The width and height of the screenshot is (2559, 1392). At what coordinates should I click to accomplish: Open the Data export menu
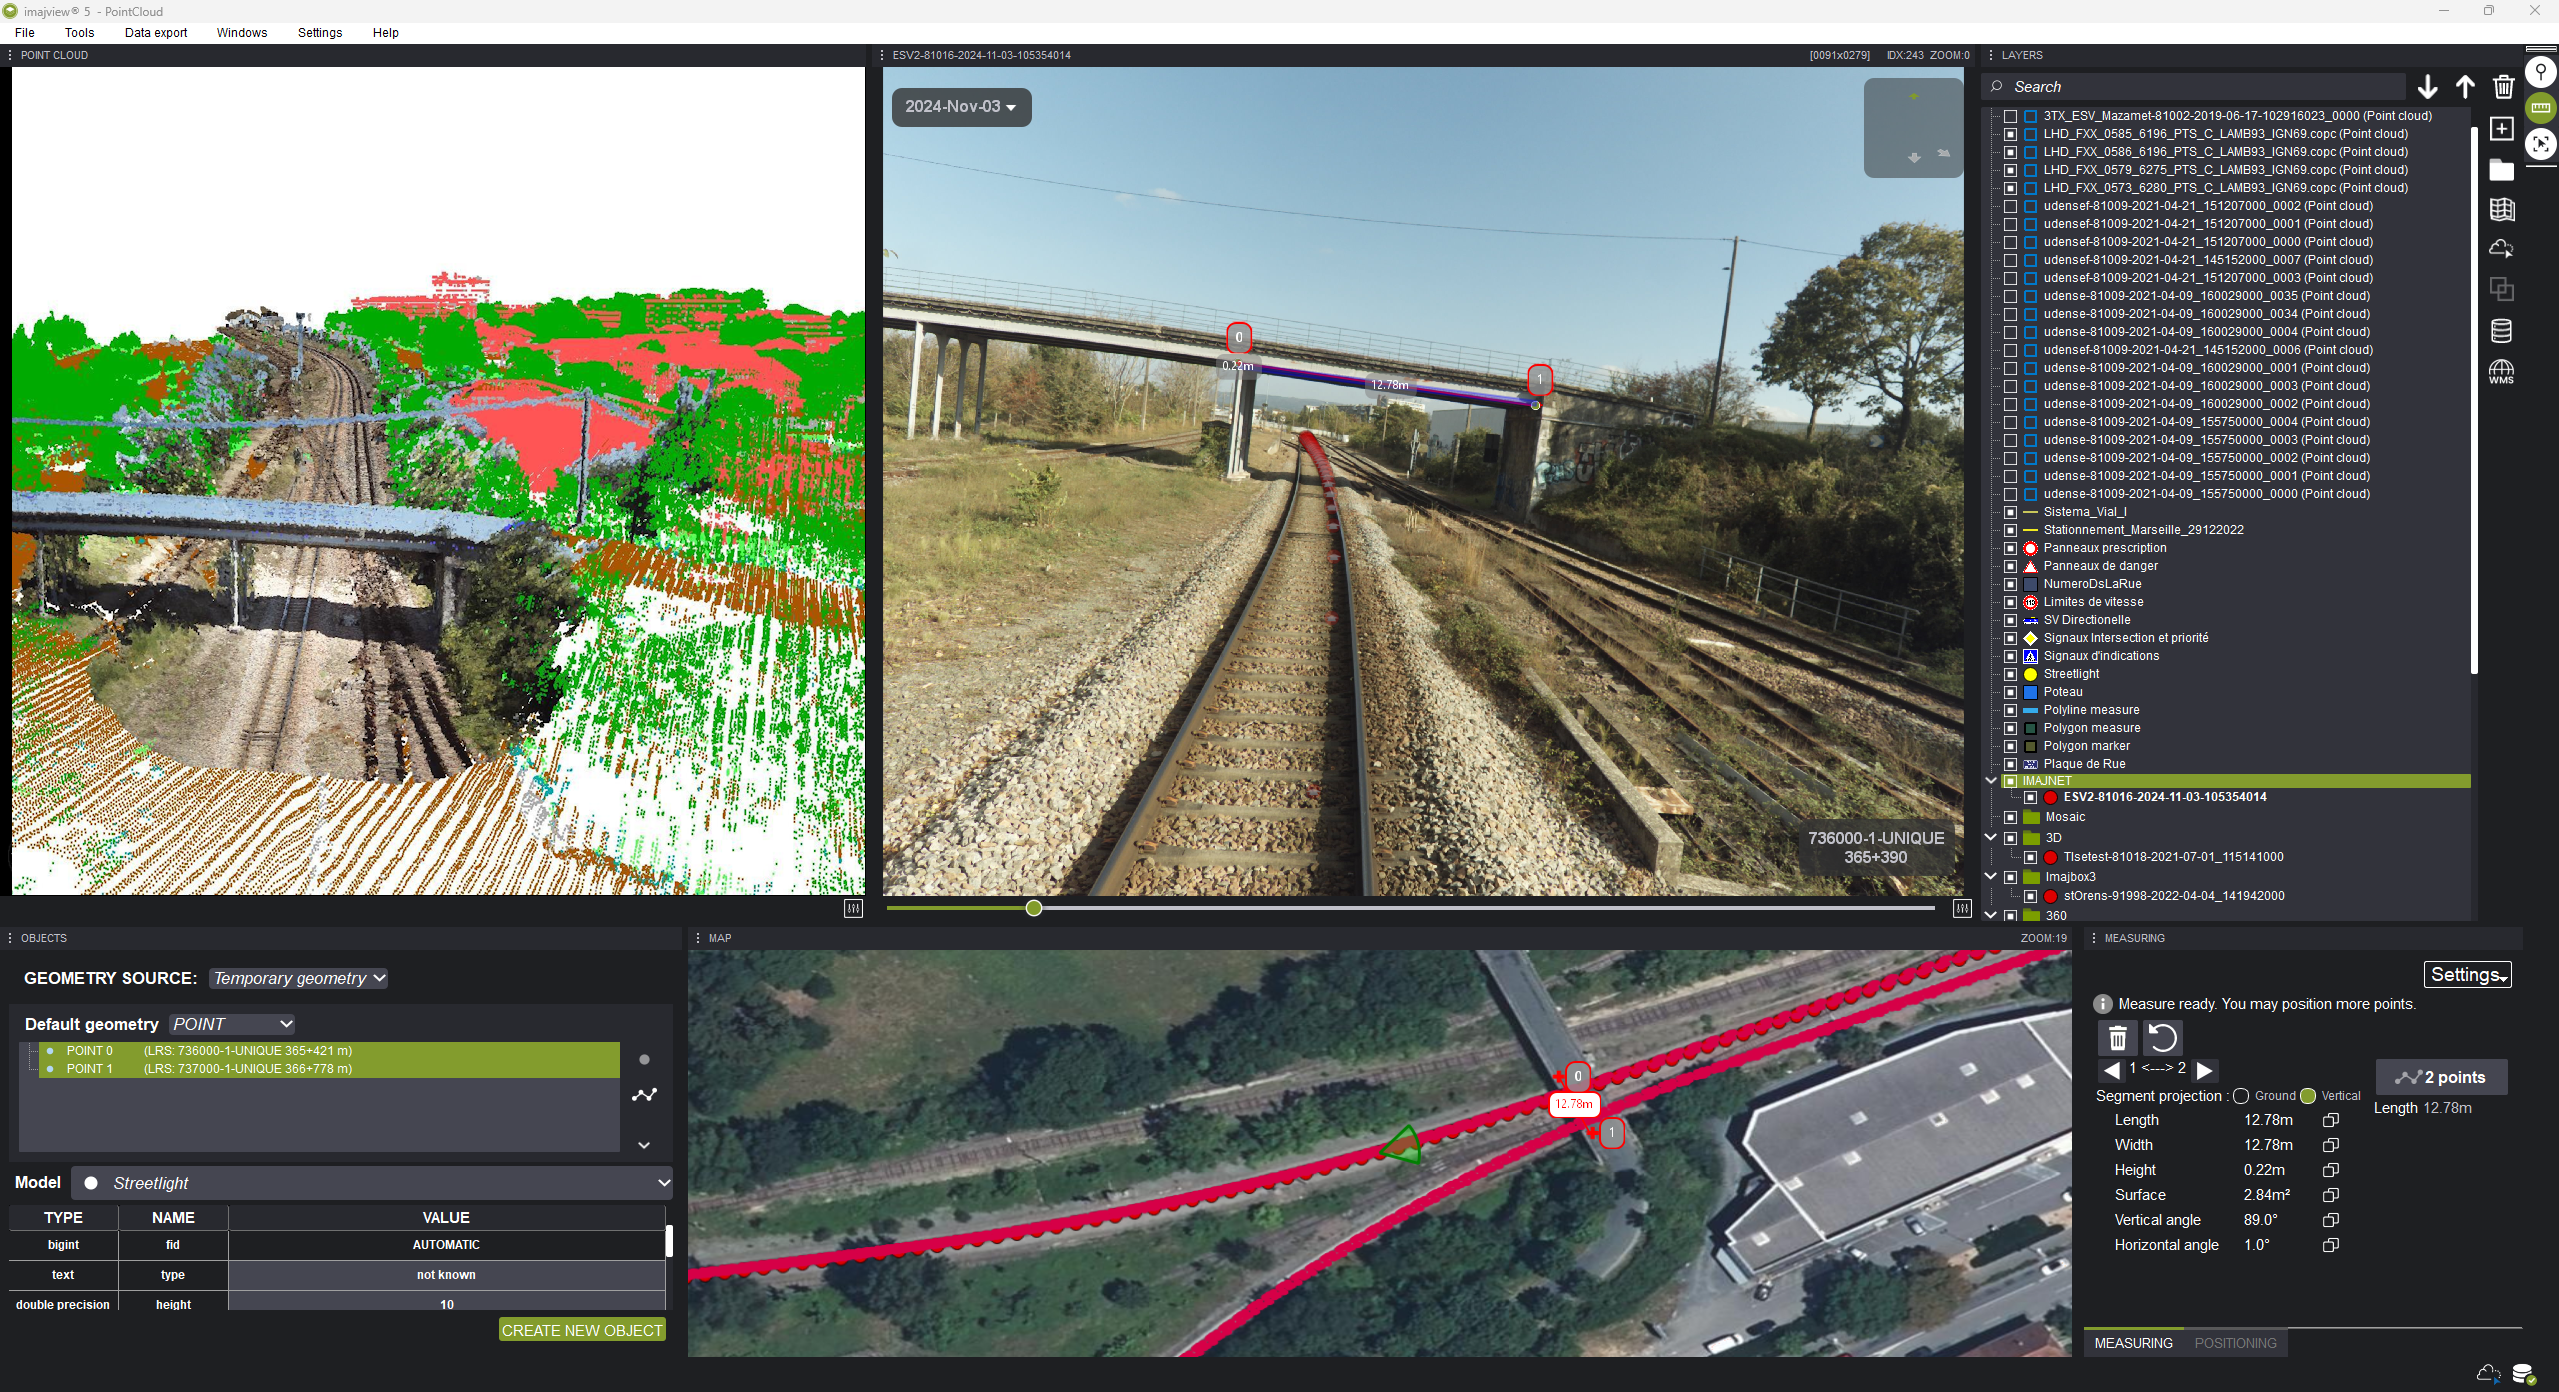pos(156,32)
